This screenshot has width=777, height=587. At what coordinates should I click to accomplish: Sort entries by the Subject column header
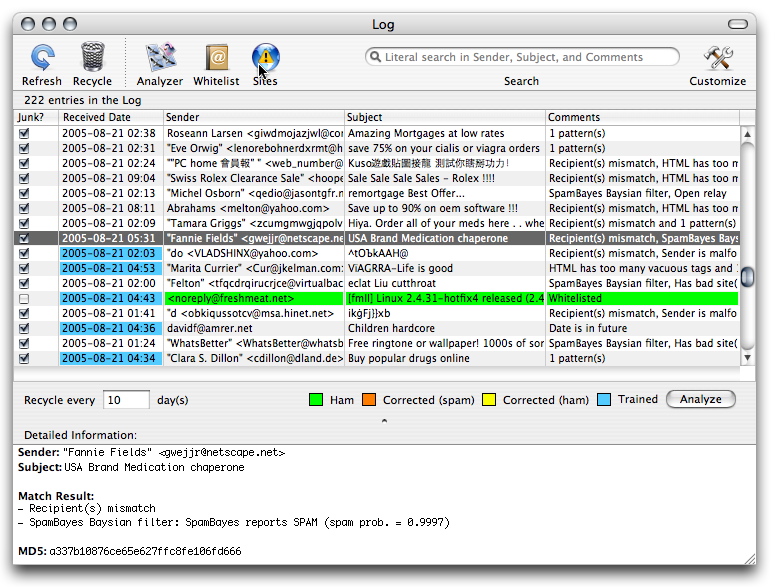coord(445,117)
